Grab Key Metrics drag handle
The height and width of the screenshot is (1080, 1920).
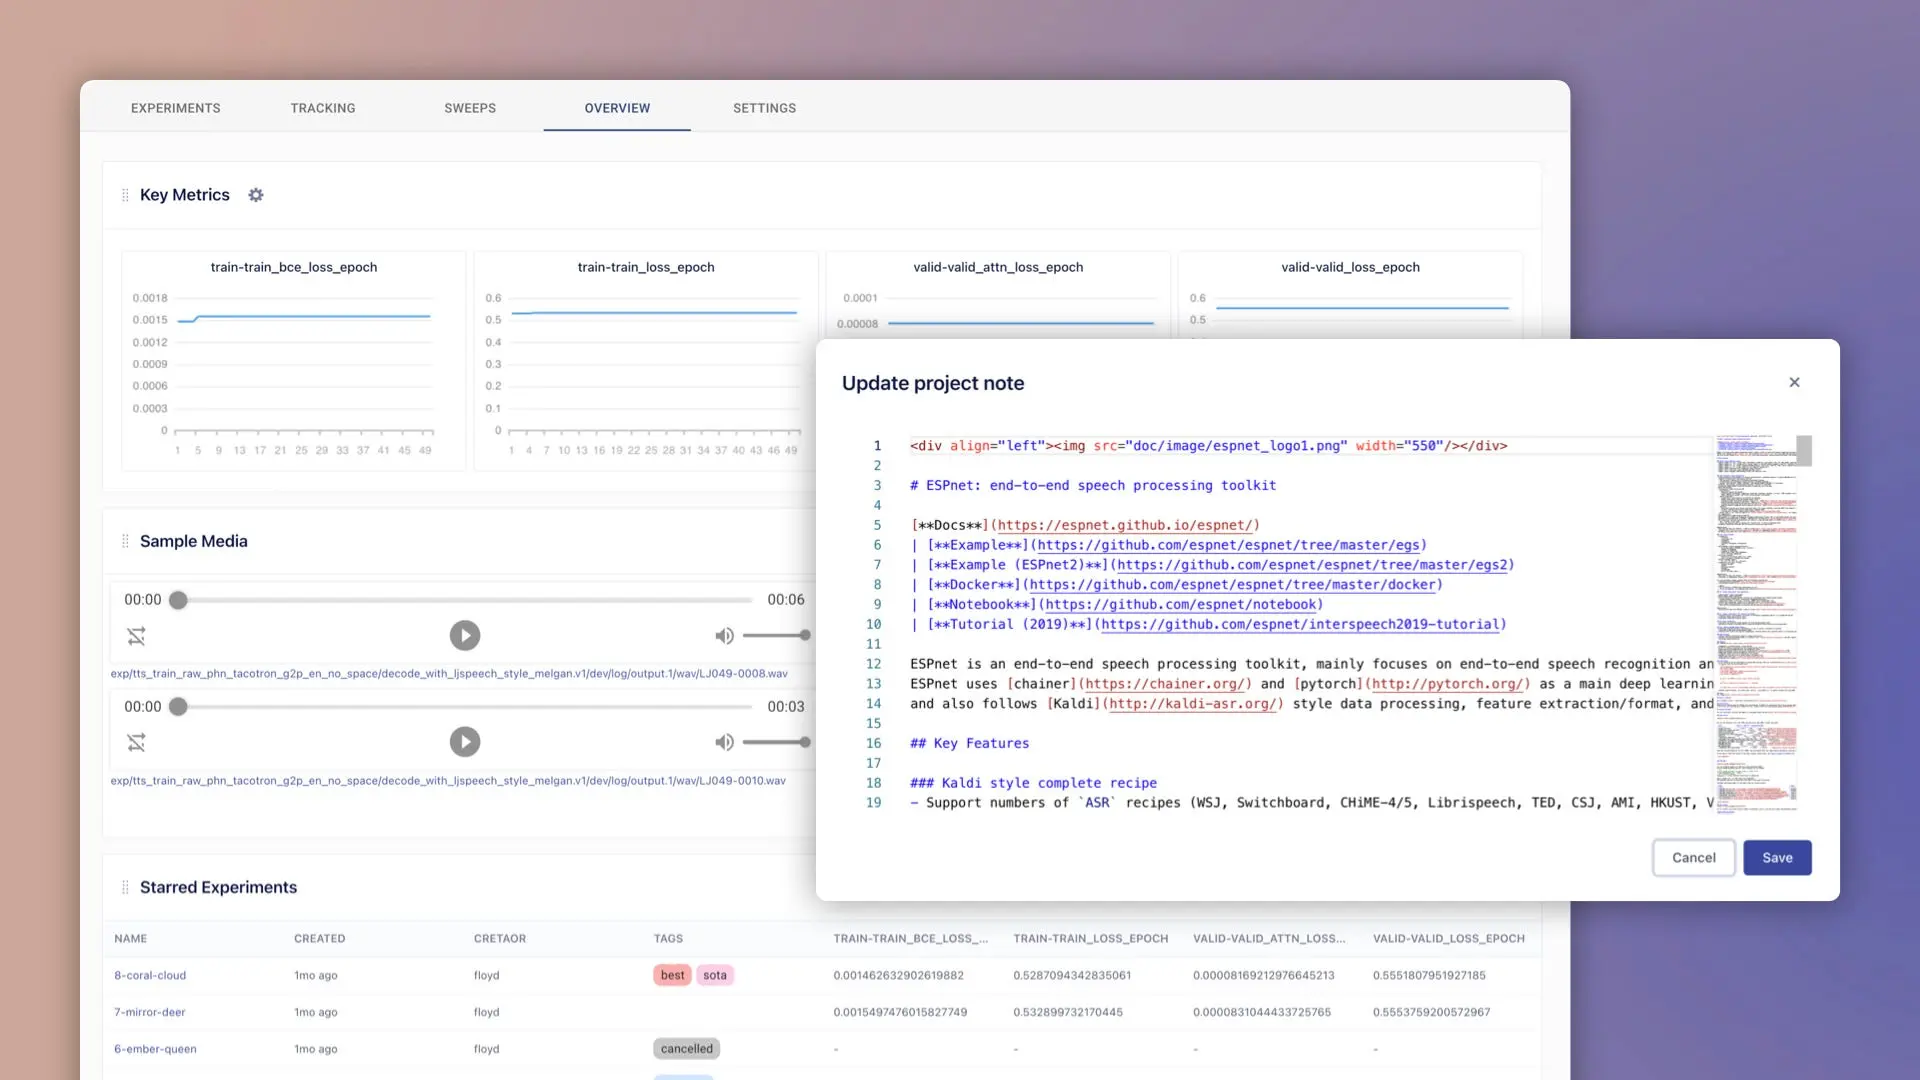point(125,195)
